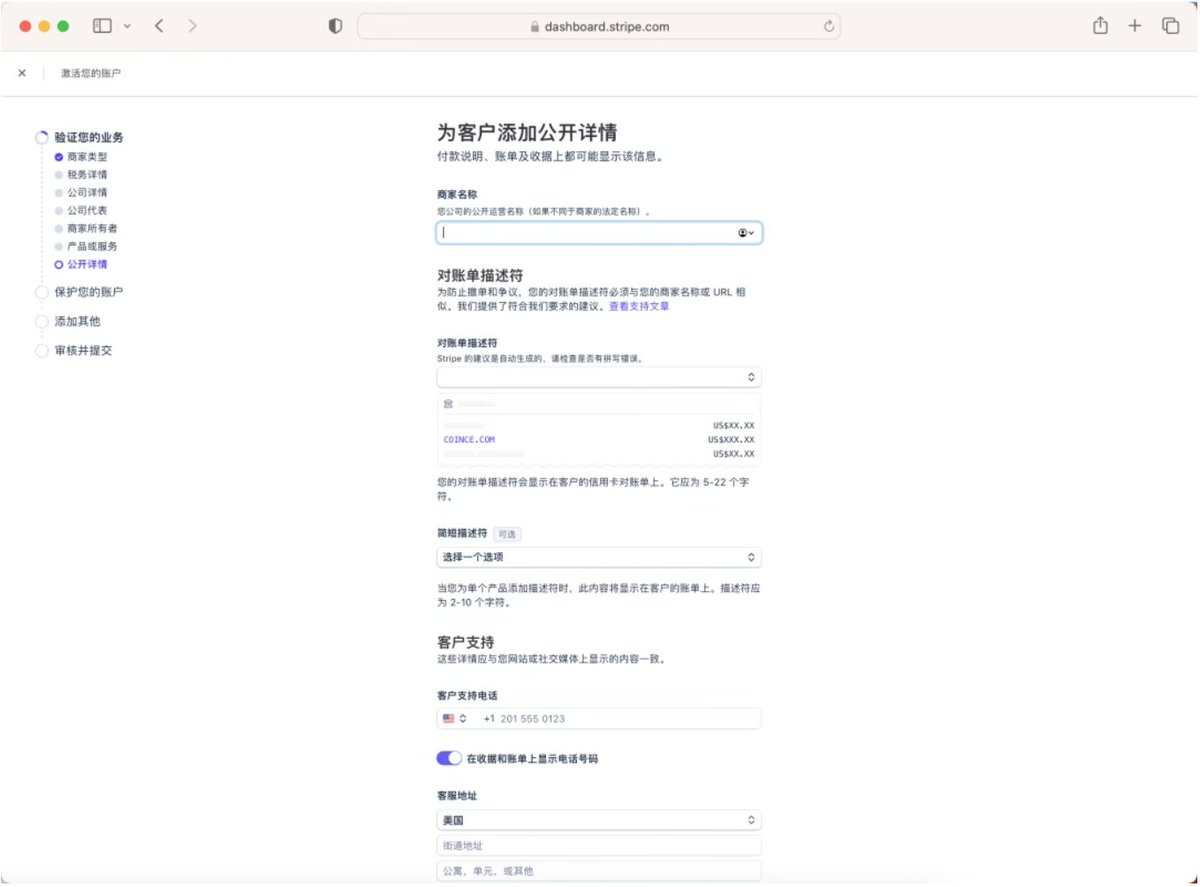This screenshot has width=1200, height=887.
Task: Select 公开详情 current step
Action: [x=87, y=265]
